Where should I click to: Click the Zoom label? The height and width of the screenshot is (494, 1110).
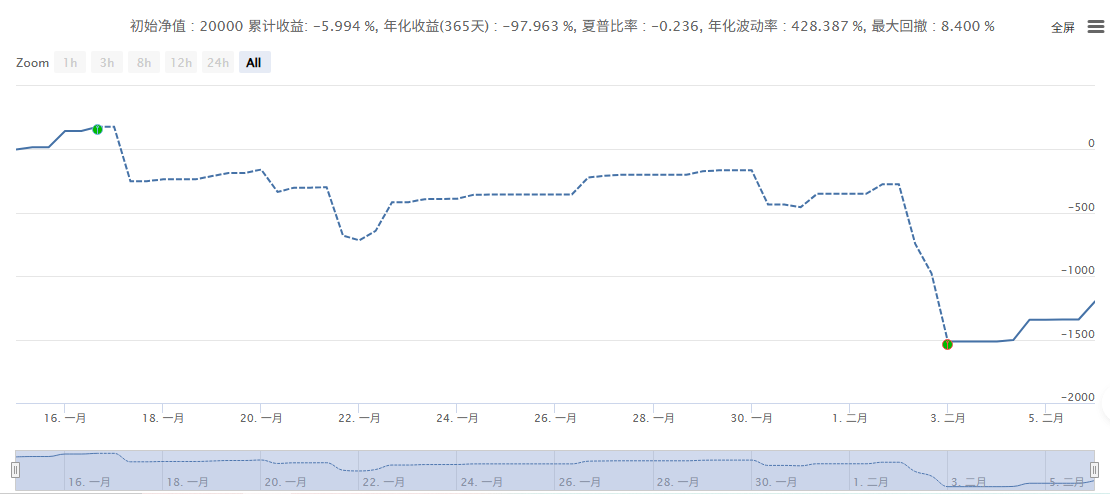coord(33,62)
